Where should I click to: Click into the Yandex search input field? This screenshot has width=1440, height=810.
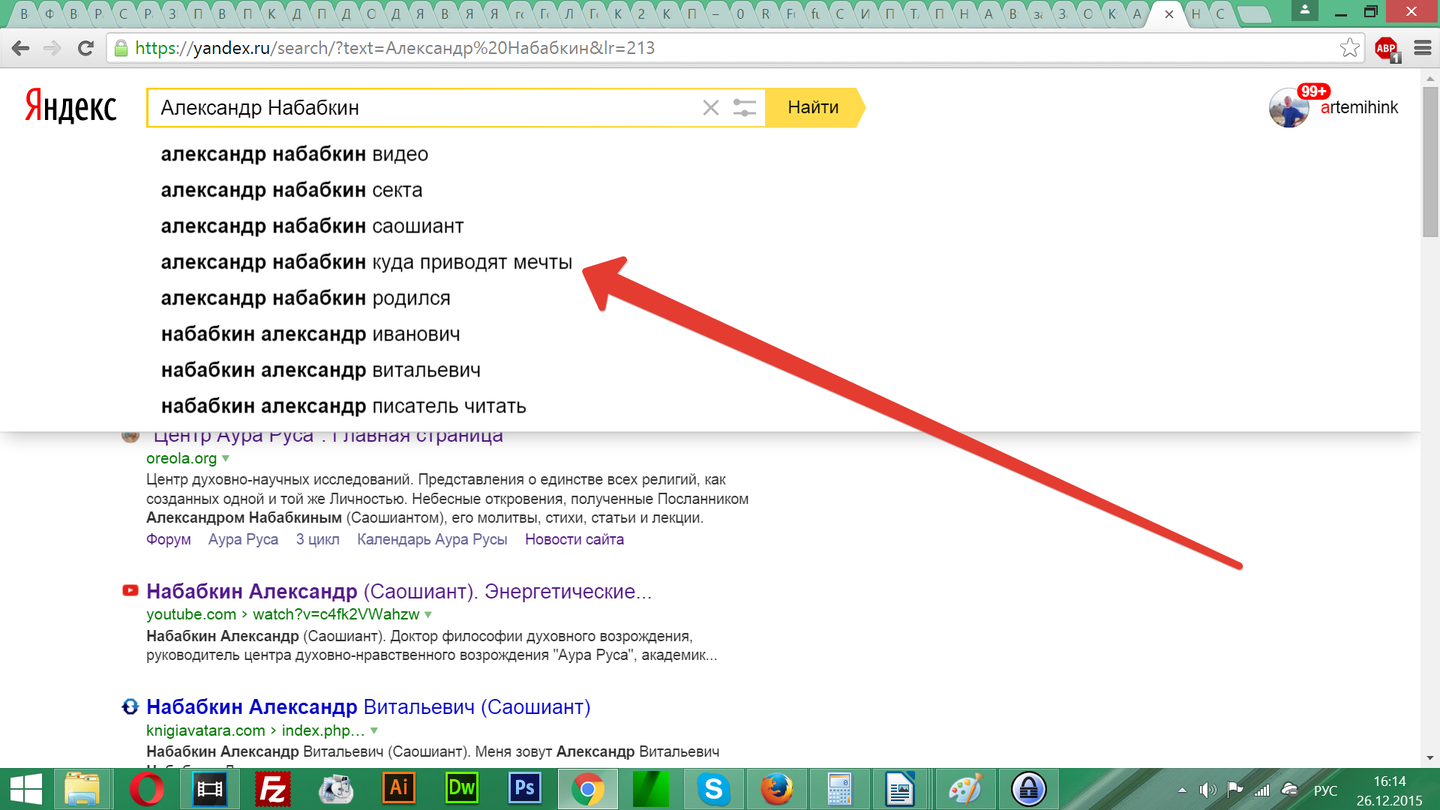tap(420, 108)
